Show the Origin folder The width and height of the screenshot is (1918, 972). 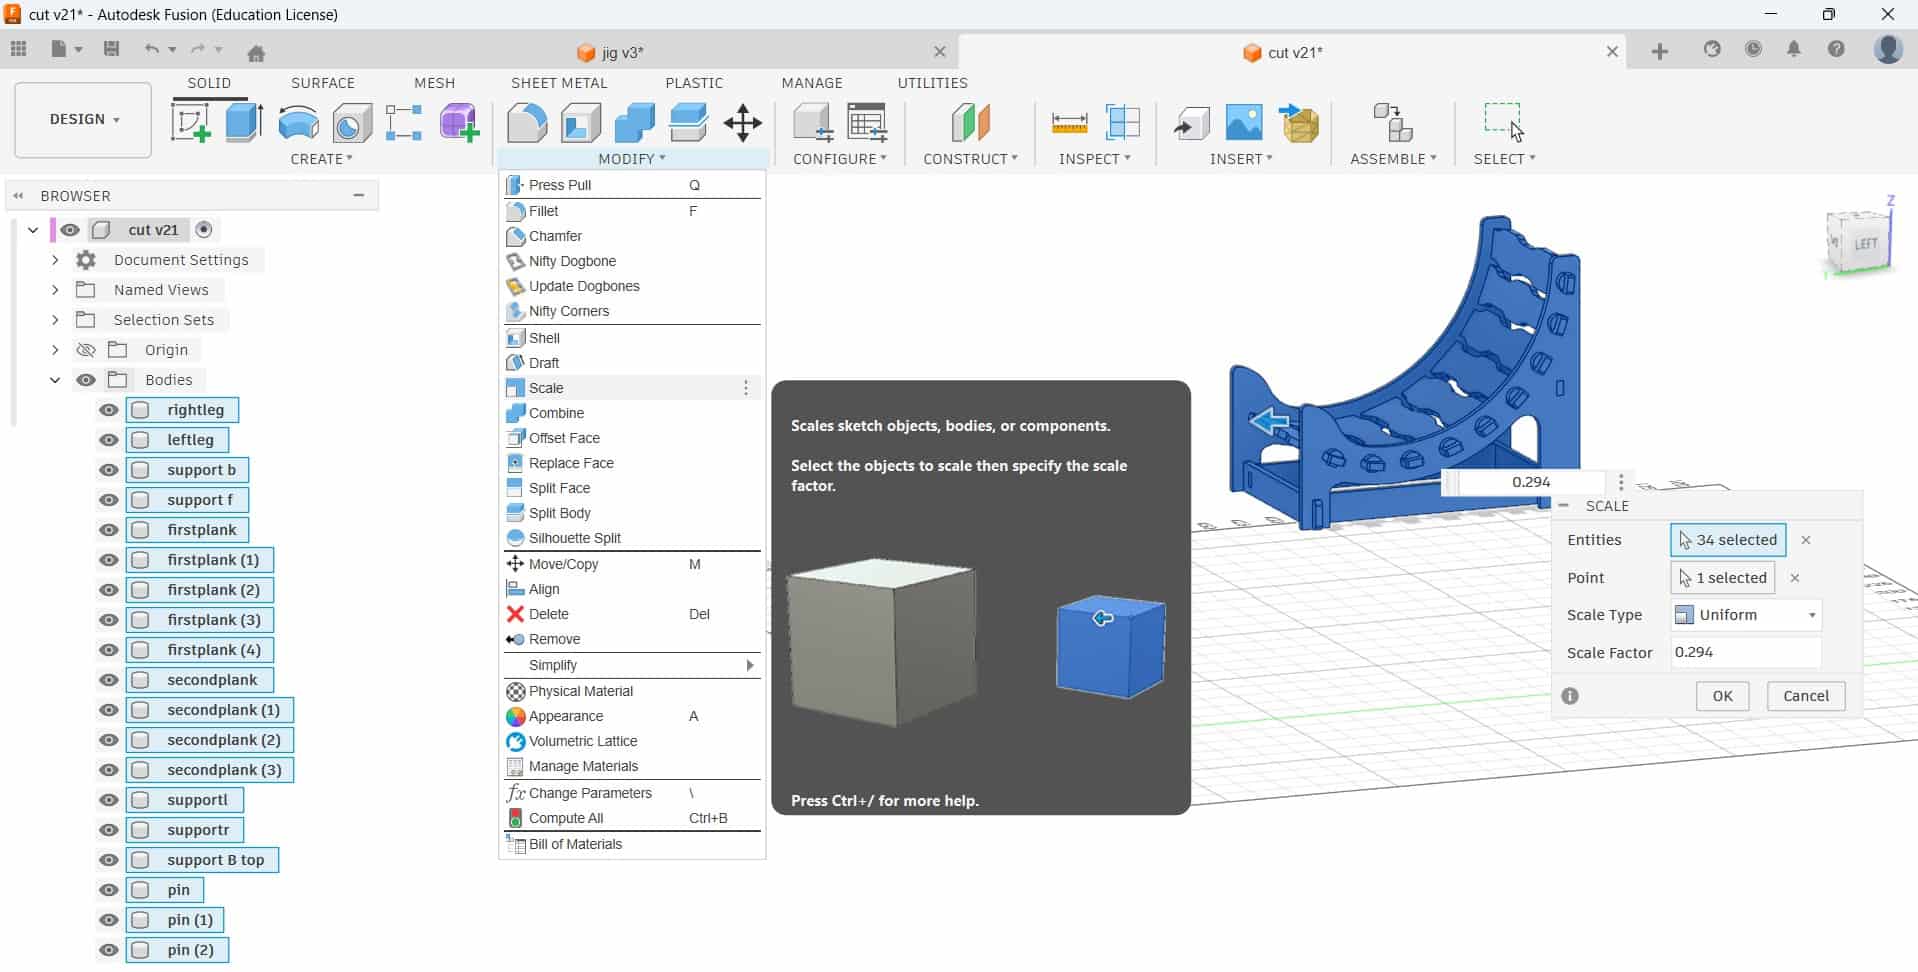pyautogui.click(x=86, y=350)
